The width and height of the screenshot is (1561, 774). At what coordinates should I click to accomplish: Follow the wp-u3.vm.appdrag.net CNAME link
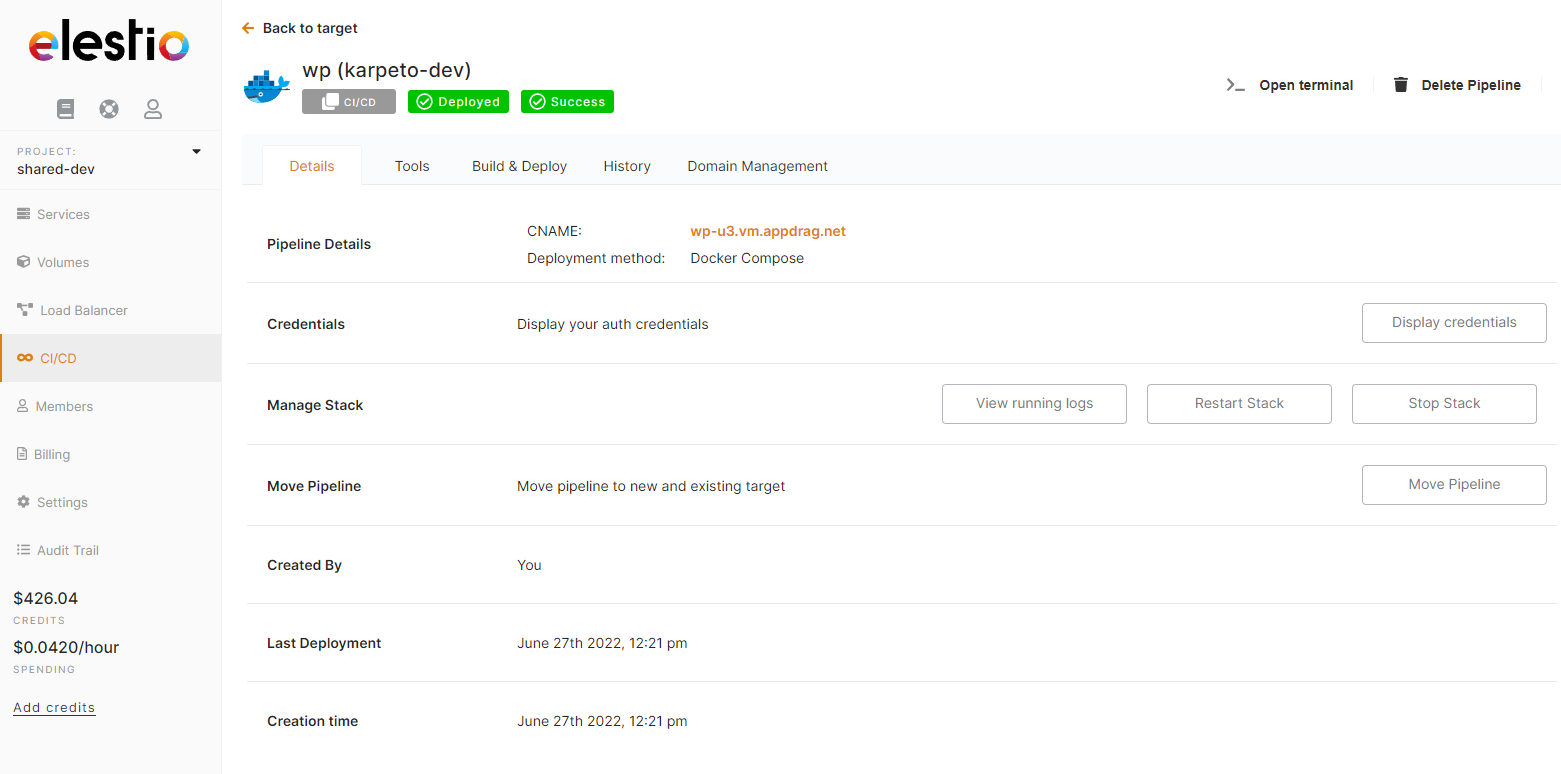pyautogui.click(x=768, y=231)
